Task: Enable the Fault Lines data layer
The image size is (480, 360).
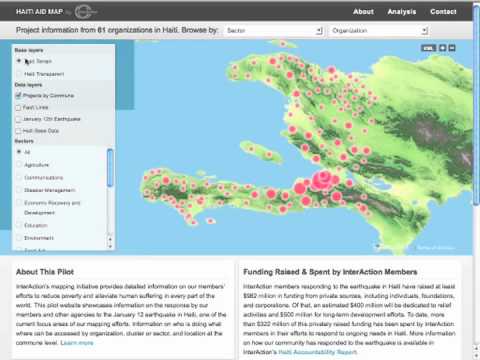Action: (x=18, y=108)
